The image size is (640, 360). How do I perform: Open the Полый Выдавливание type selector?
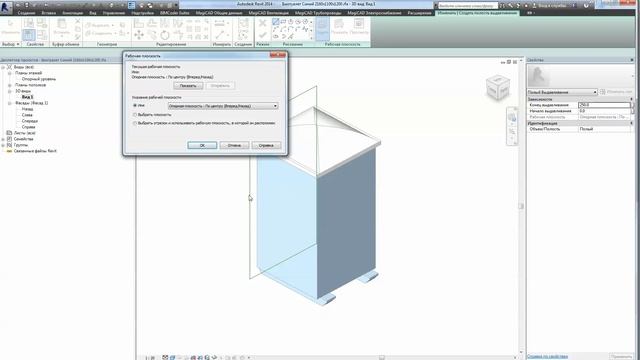click(562, 92)
